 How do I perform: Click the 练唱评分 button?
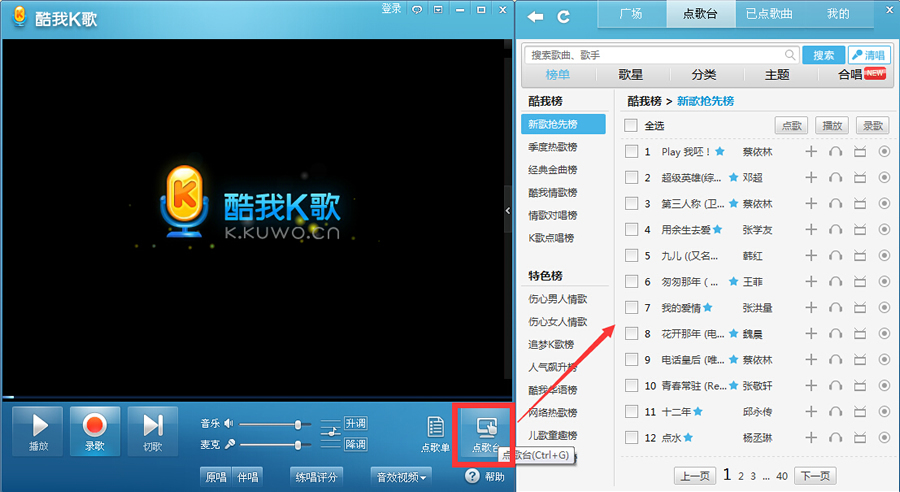316,477
